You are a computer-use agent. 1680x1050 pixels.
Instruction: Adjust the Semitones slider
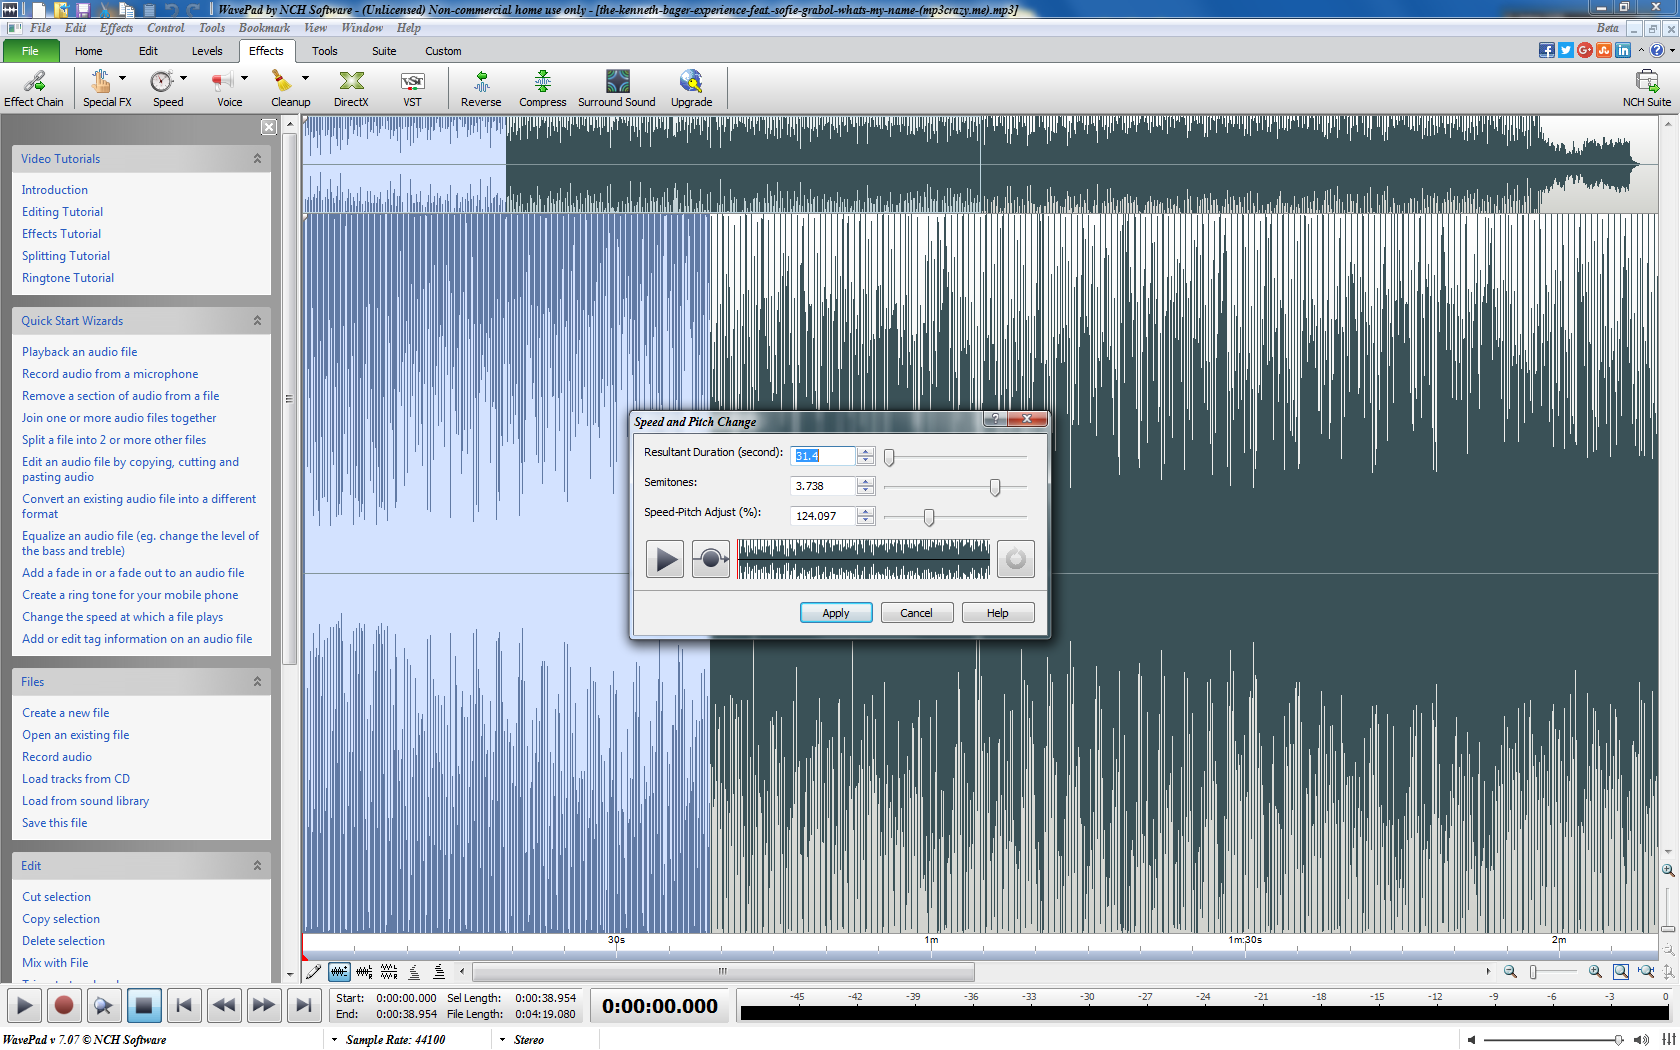(995, 487)
